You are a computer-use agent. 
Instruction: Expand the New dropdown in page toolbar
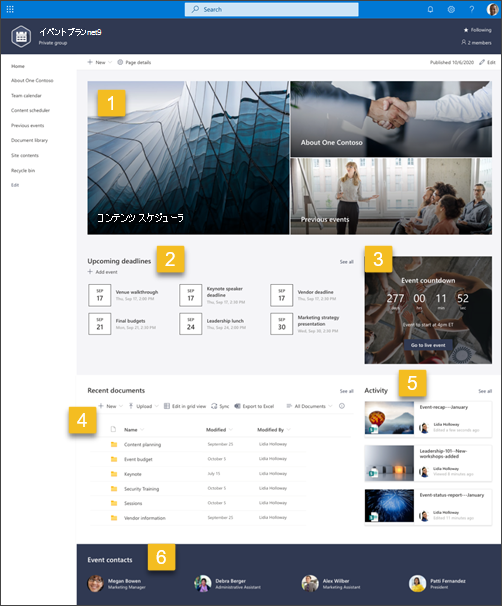(x=110, y=62)
